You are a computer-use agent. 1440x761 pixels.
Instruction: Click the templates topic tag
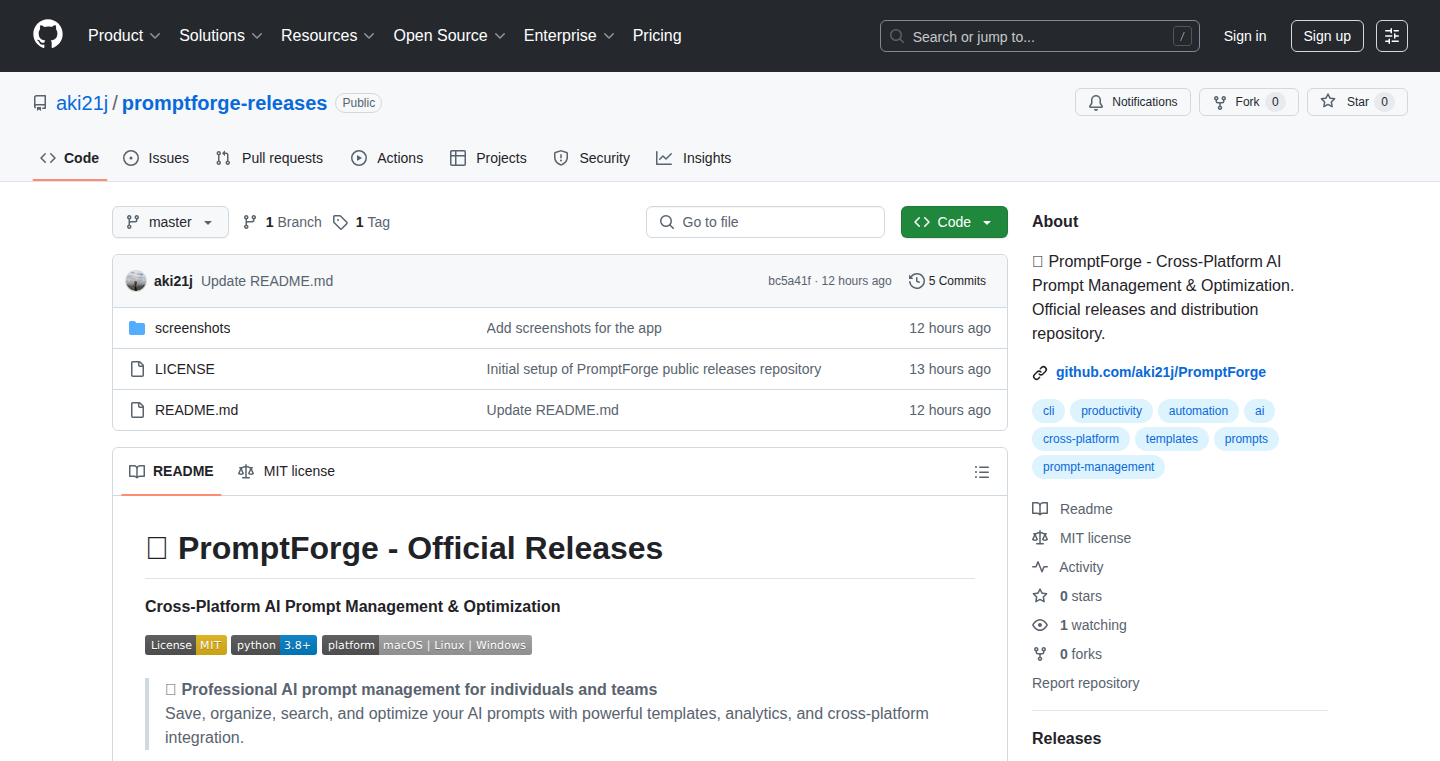point(1172,439)
